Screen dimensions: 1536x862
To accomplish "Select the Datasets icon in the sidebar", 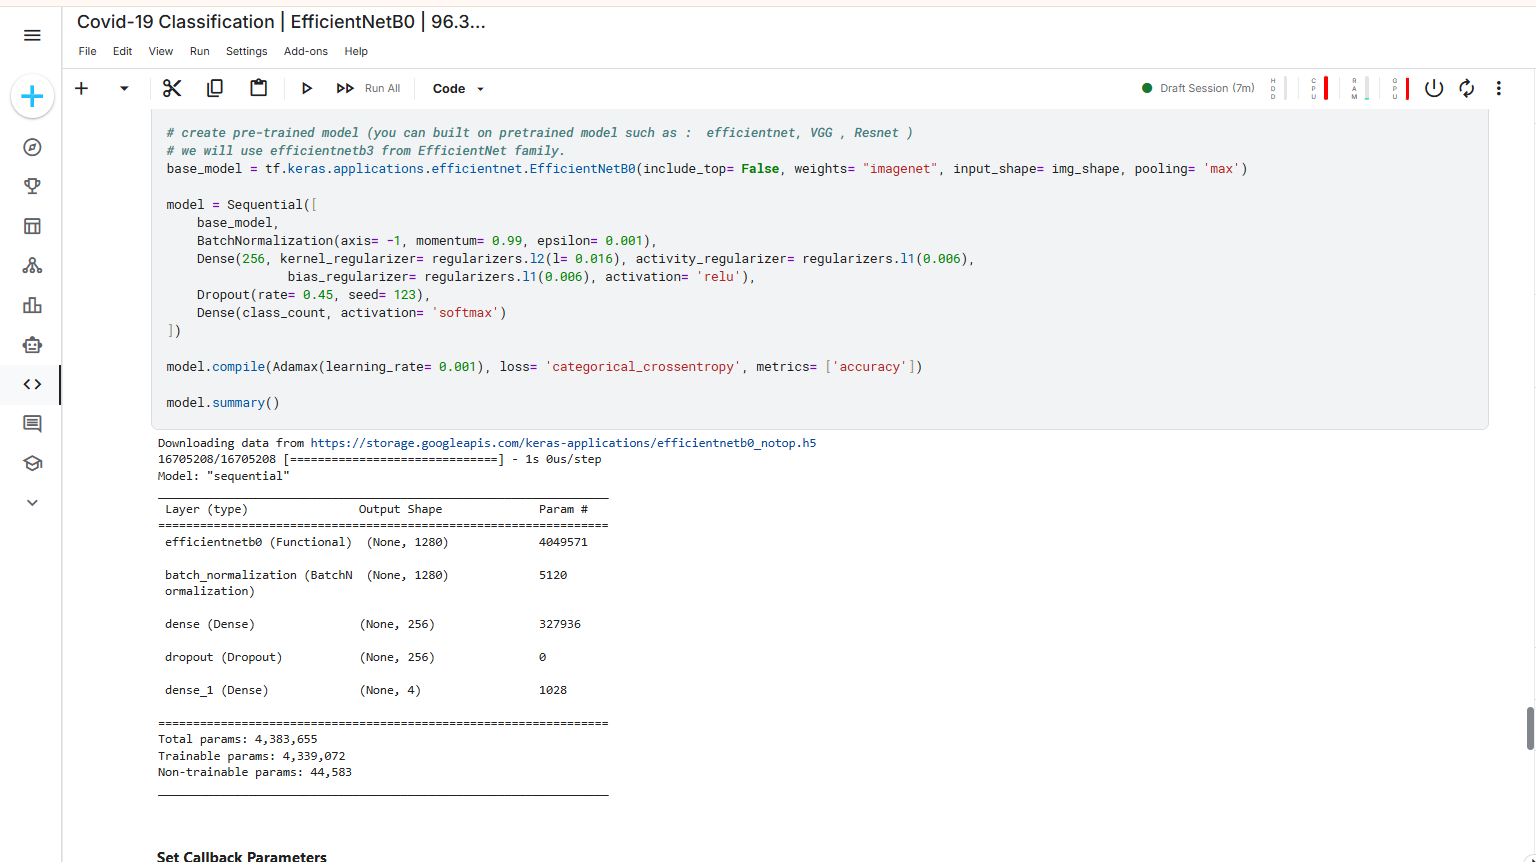I will click(32, 225).
